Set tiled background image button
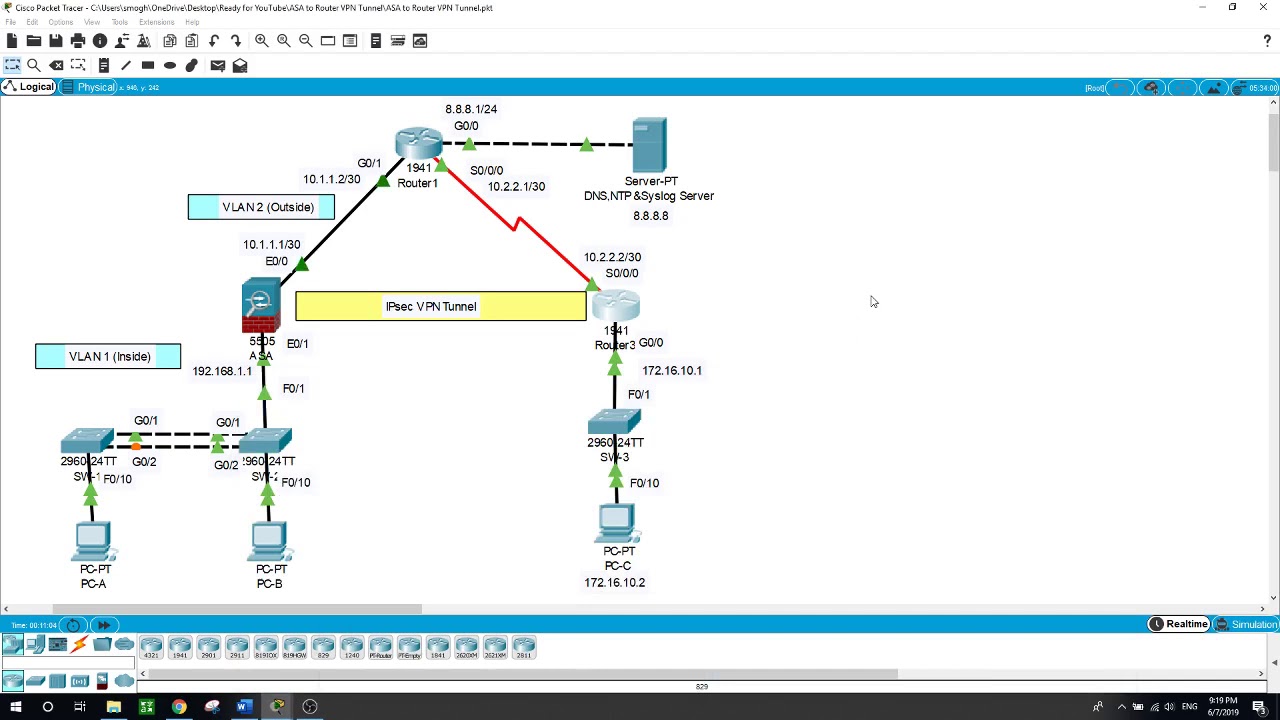Viewport: 1280px width, 720px height. pyautogui.click(x=1213, y=87)
